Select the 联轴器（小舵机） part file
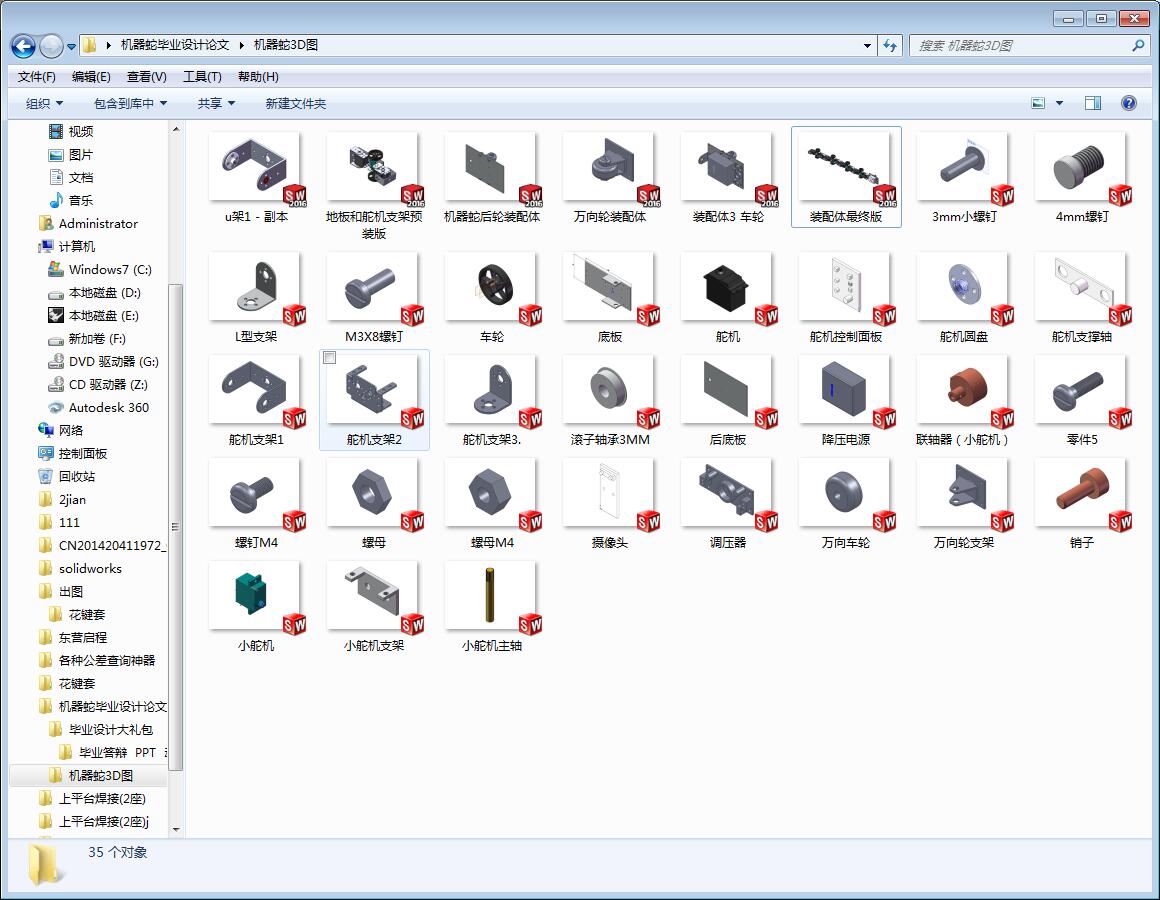1160x900 pixels. click(x=964, y=400)
